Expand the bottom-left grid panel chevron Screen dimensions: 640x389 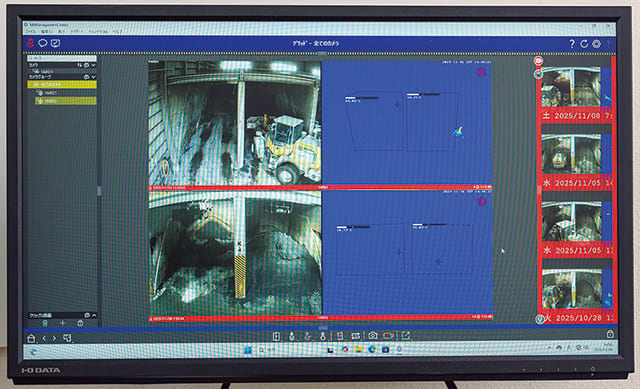click(x=94, y=315)
